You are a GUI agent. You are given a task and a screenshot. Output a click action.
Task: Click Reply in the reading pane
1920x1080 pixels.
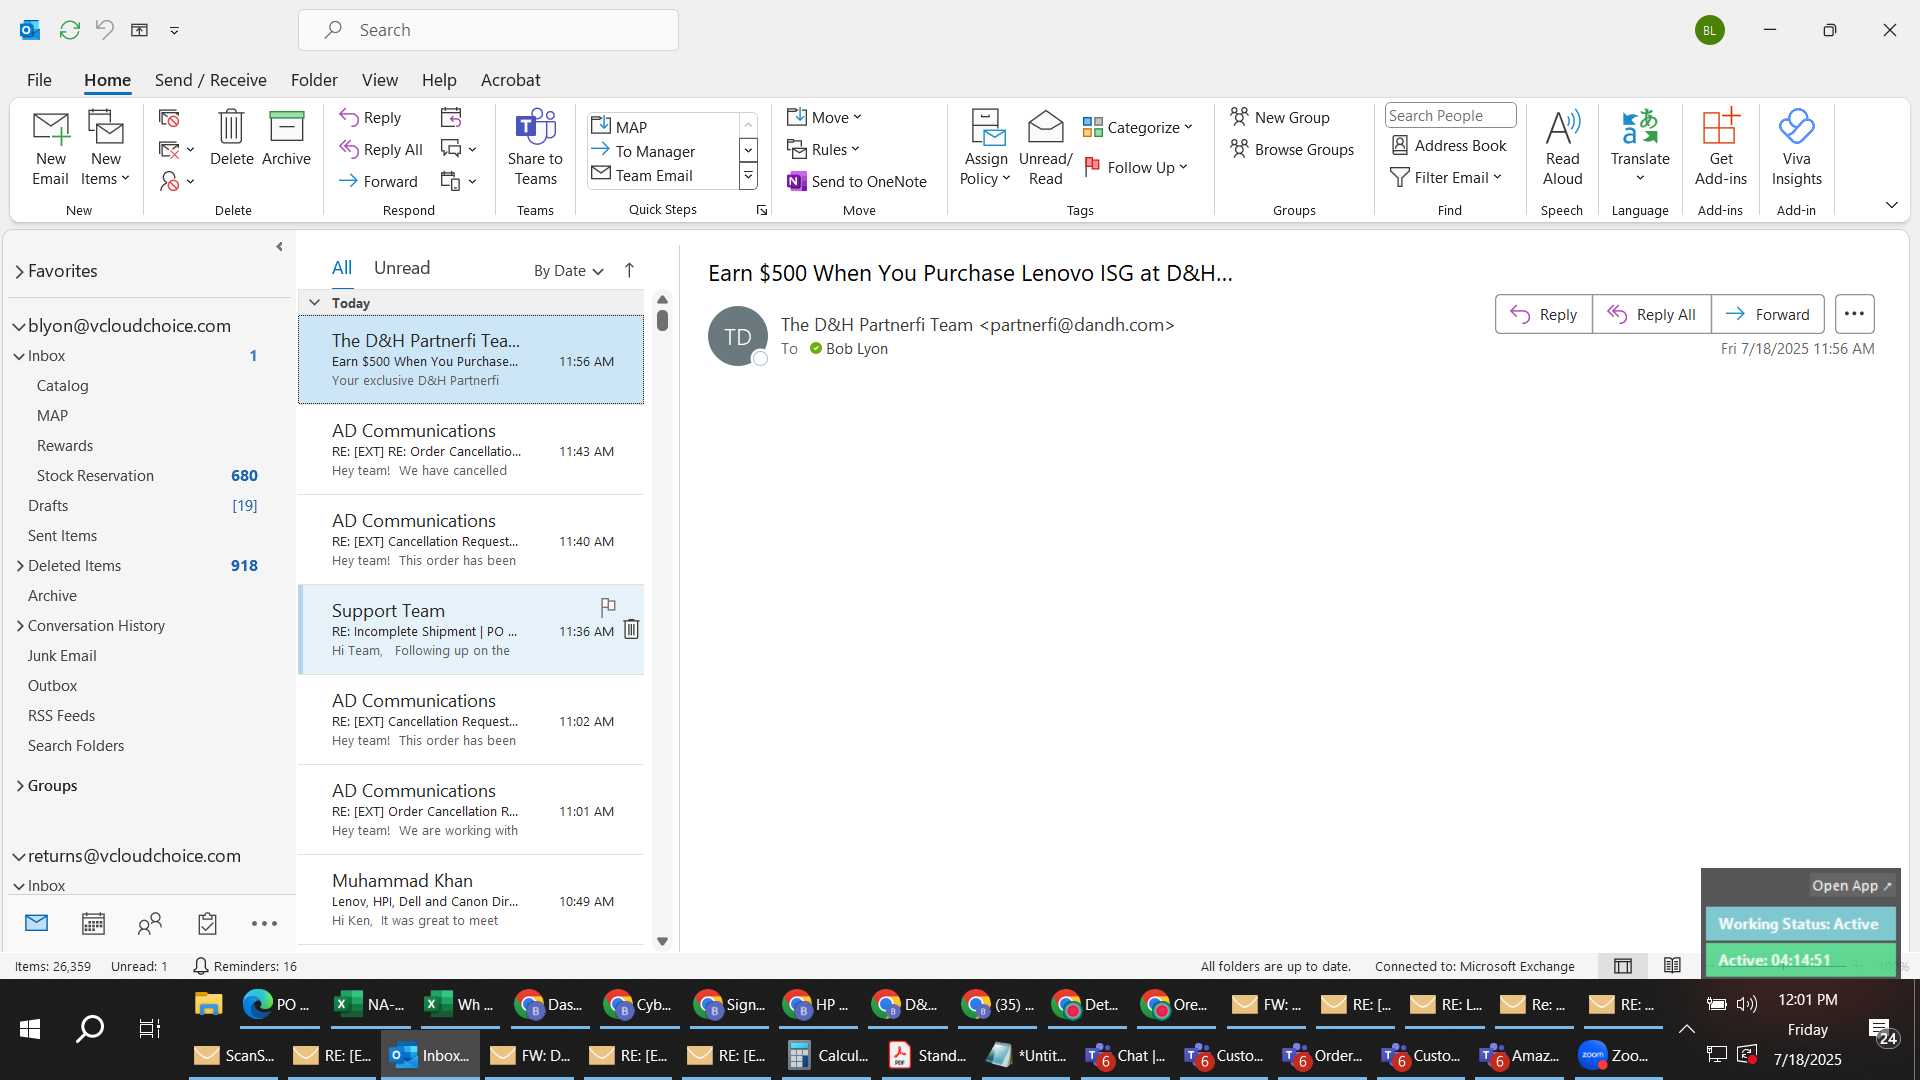pos(1543,314)
